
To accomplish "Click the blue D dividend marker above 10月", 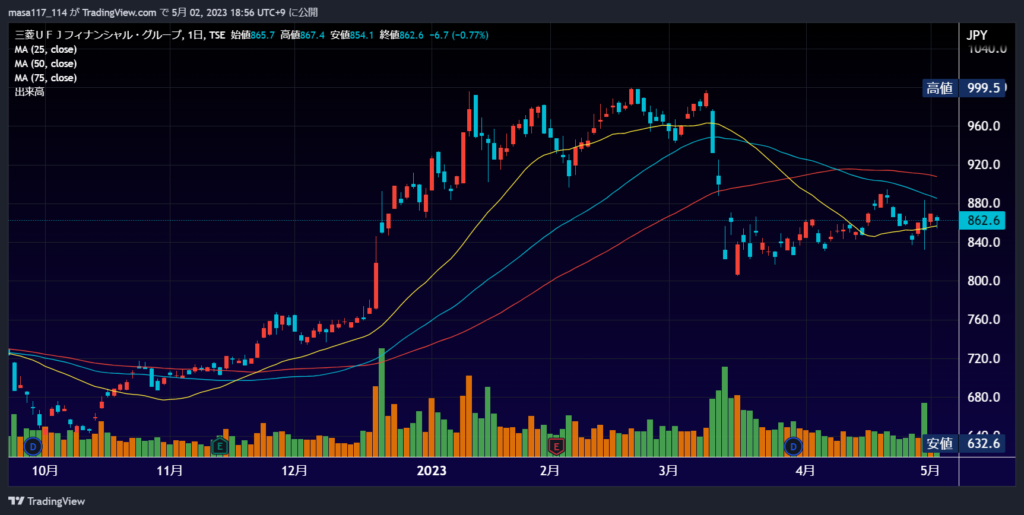I will tap(33, 447).
